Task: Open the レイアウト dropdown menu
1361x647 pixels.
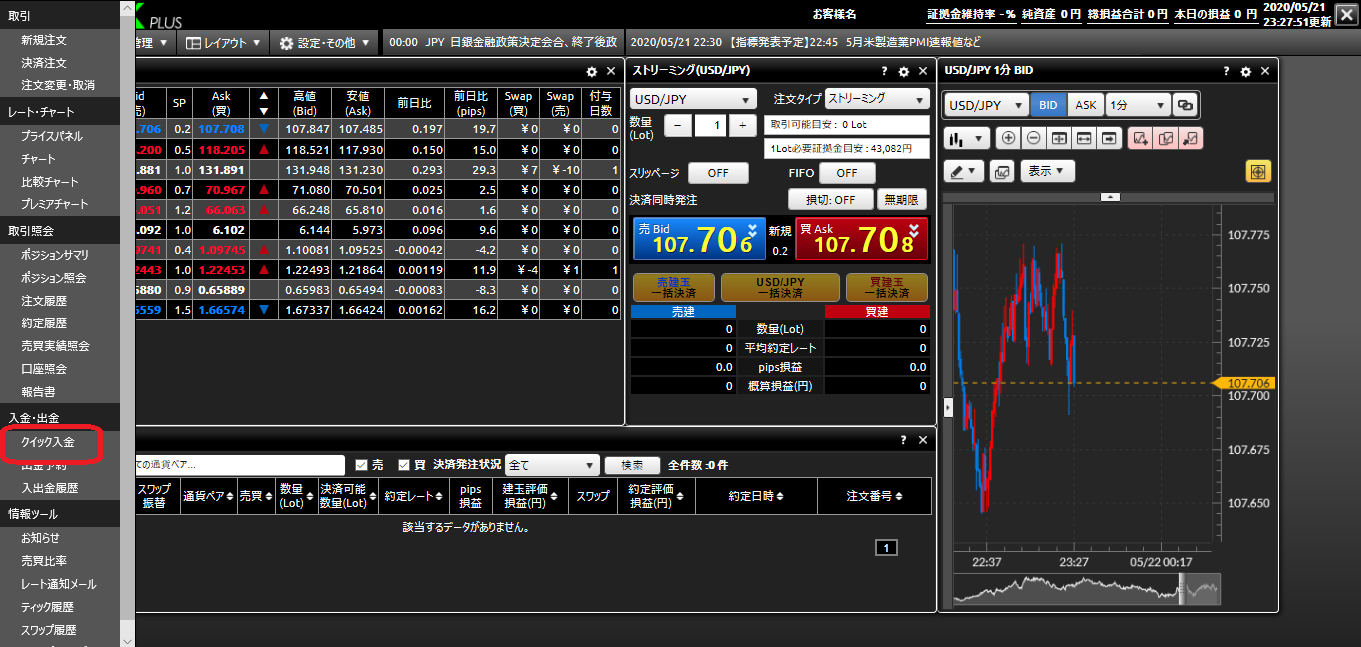Action: pos(224,43)
